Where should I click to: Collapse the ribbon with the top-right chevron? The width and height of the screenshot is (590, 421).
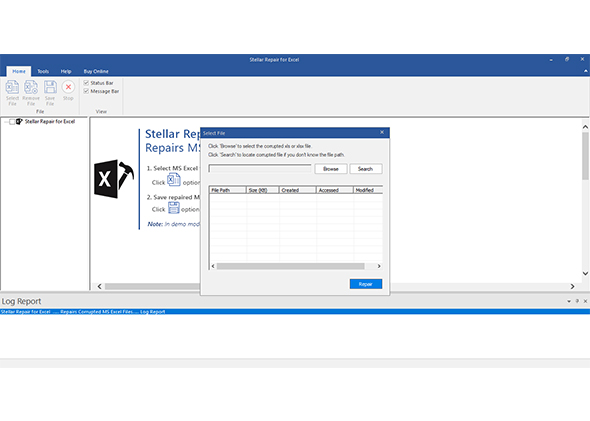pyautogui.click(x=585, y=71)
